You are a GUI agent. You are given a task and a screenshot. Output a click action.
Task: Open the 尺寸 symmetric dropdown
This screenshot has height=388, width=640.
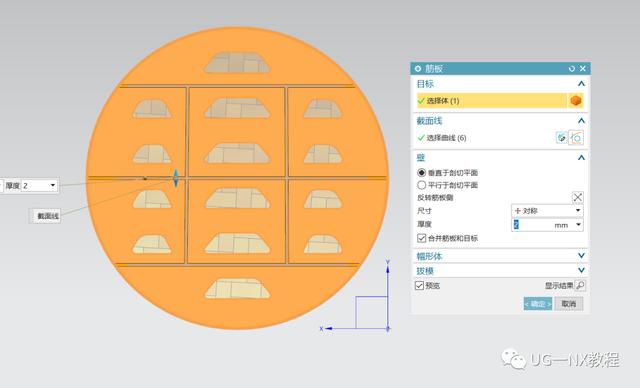tap(547, 211)
